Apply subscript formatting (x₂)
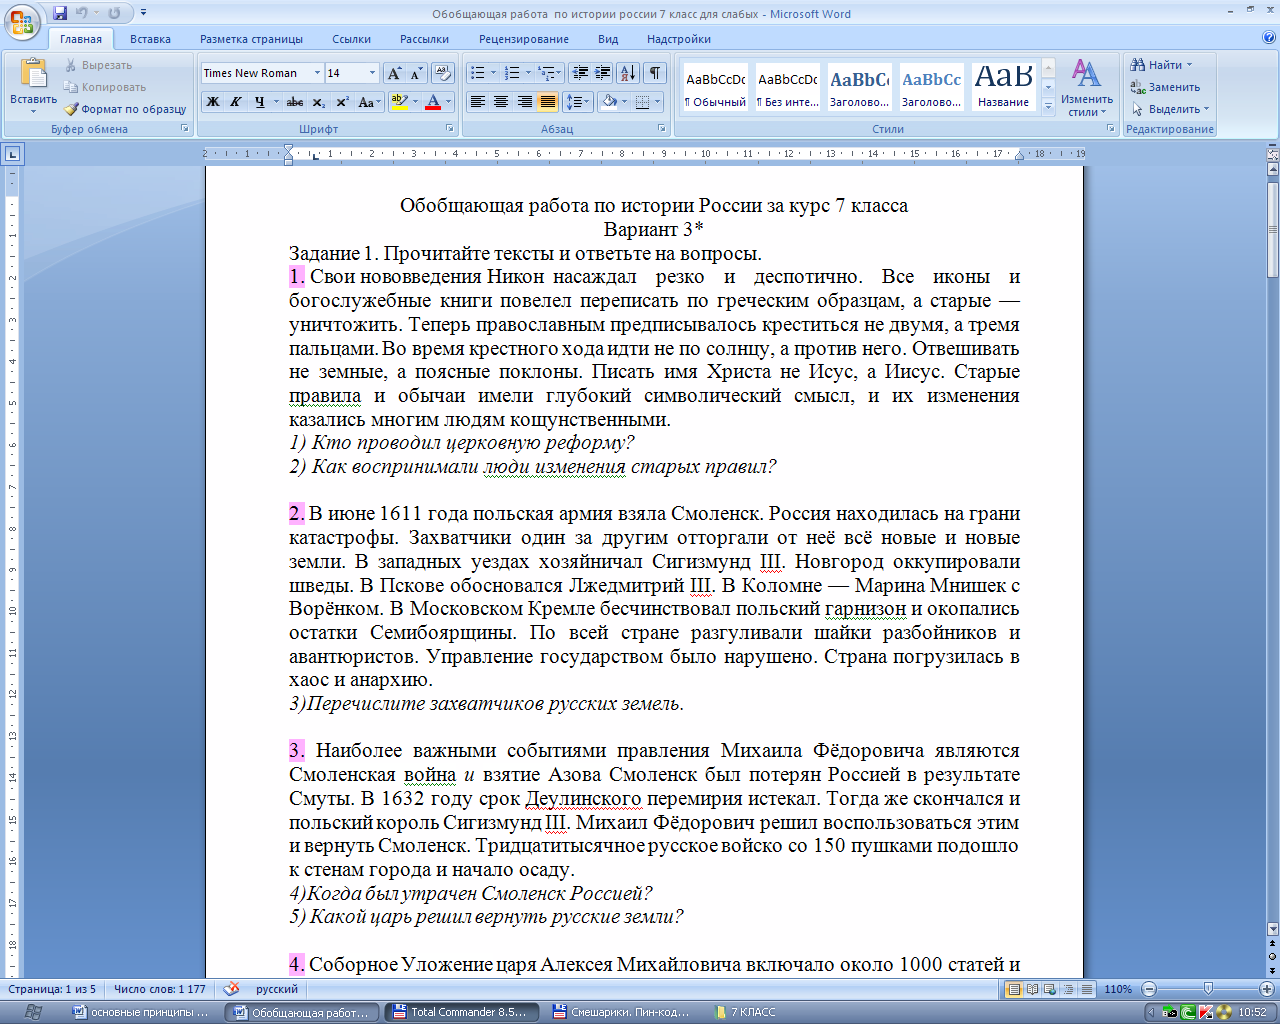The width and height of the screenshot is (1280, 1024). click(x=318, y=102)
